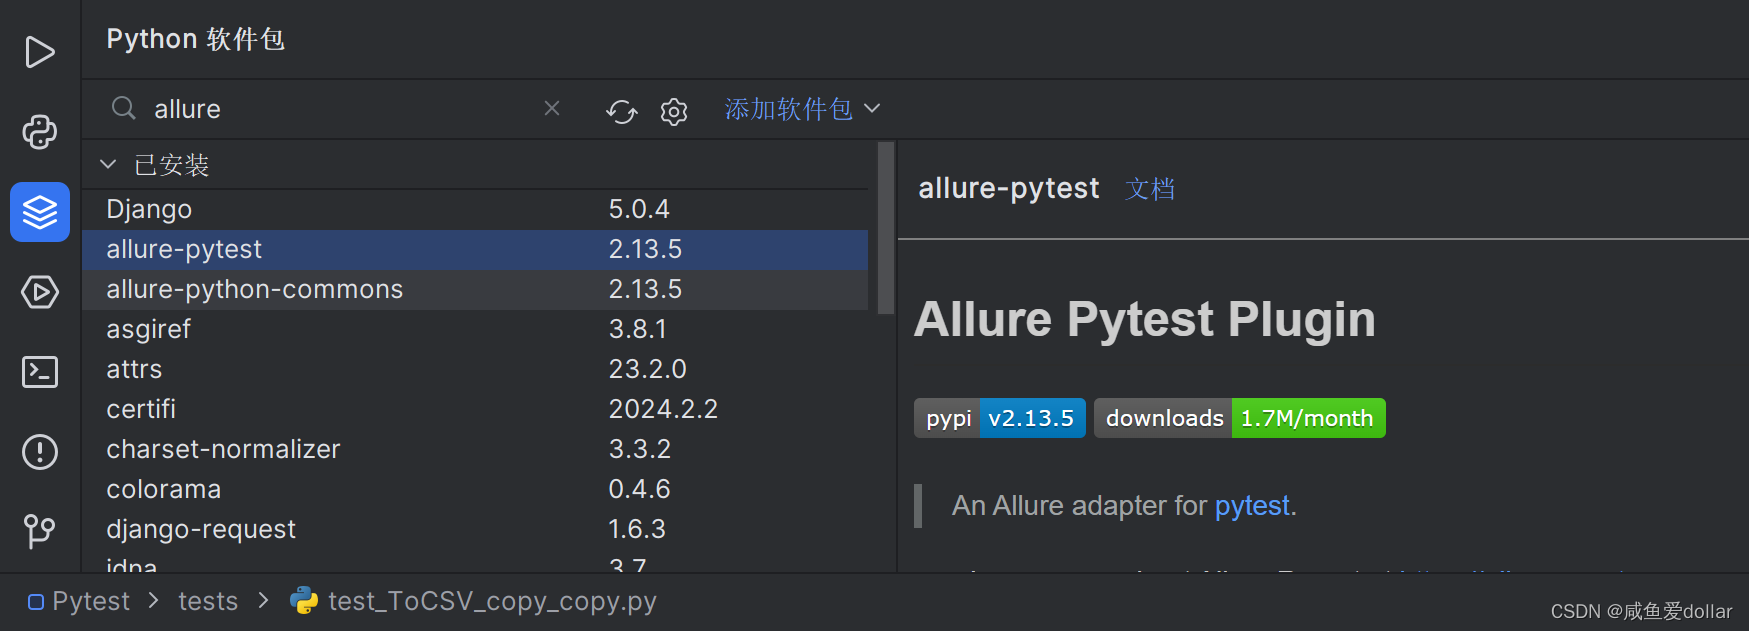The width and height of the screenshot is (1749, 631).
Task: Click version 2024.2.2 of certifi
Action: [663, 409]
